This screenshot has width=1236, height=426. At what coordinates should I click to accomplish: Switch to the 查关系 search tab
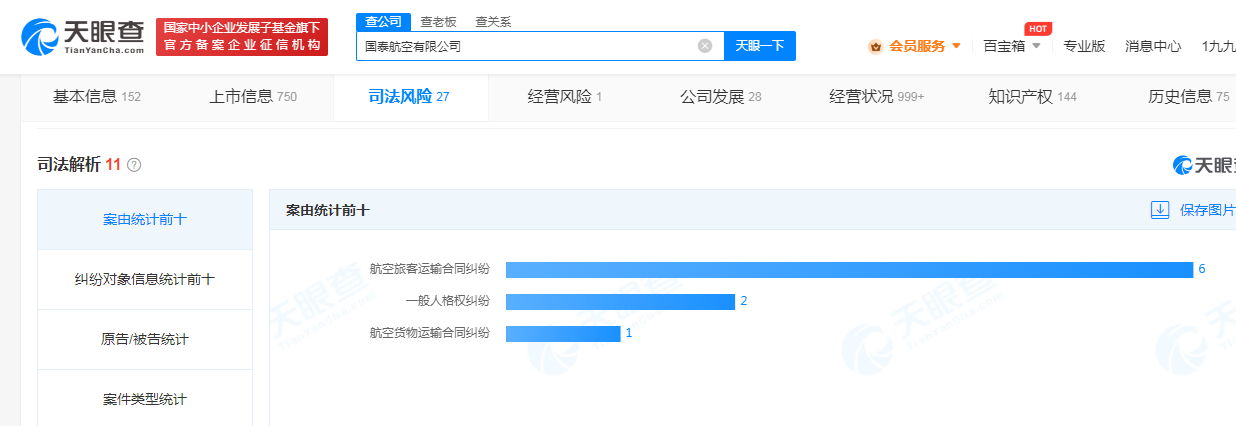pos(493,22)
